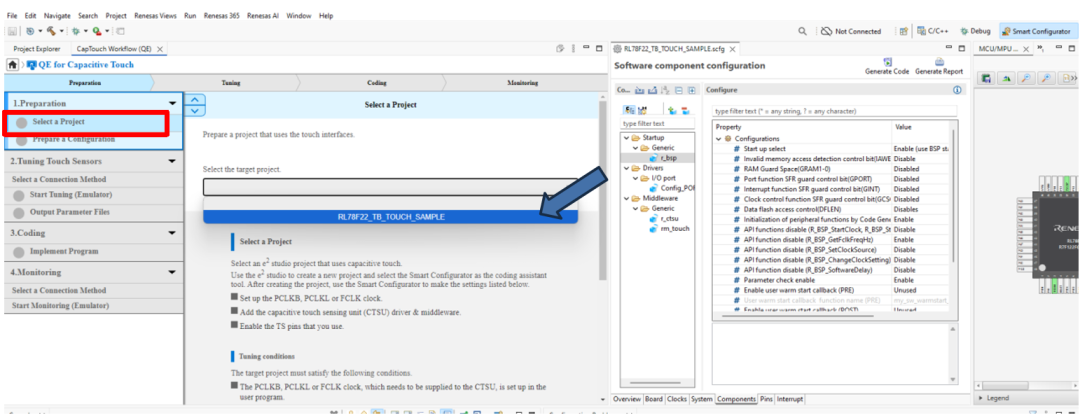Collapse the Startup tree node
Image resolution: width=1080 pixels, height=420 pixels.
(x=626, y=137)
